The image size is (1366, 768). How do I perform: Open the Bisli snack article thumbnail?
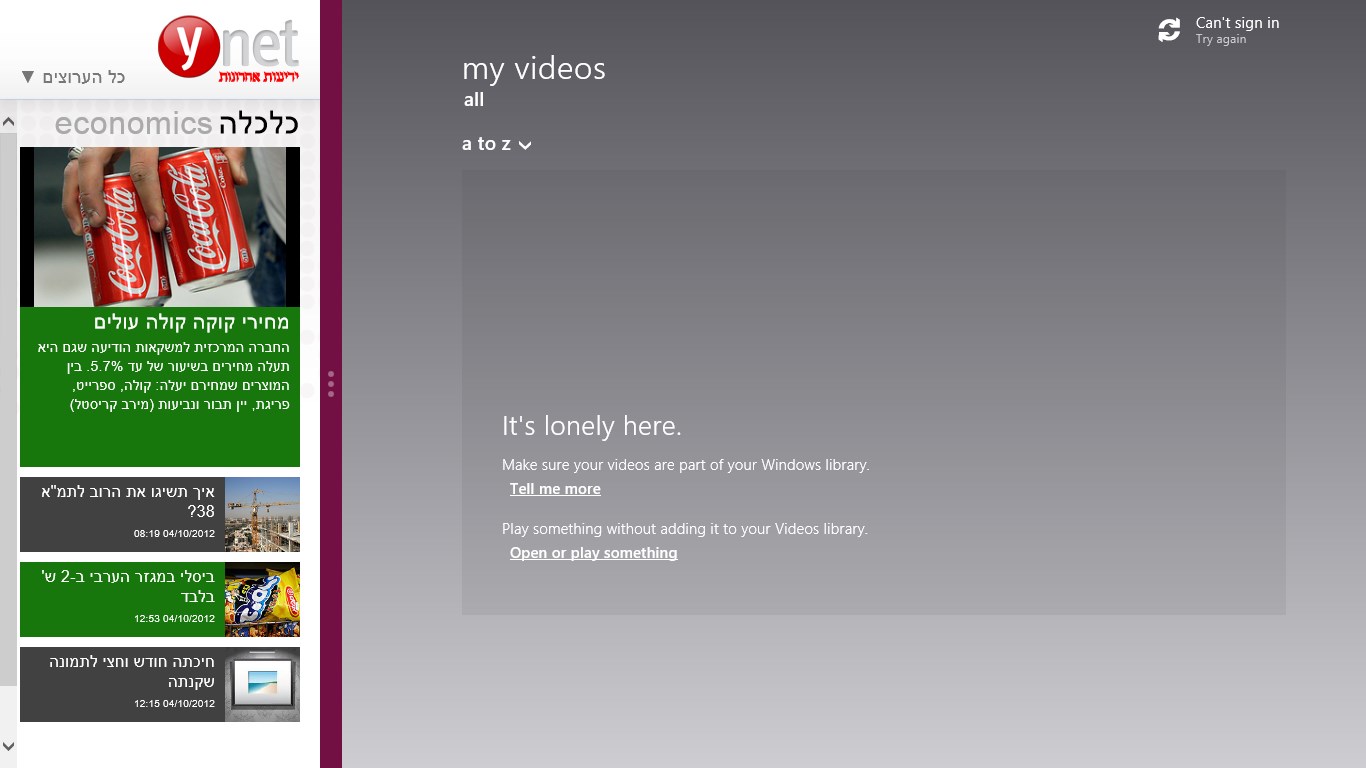(262, 599)
